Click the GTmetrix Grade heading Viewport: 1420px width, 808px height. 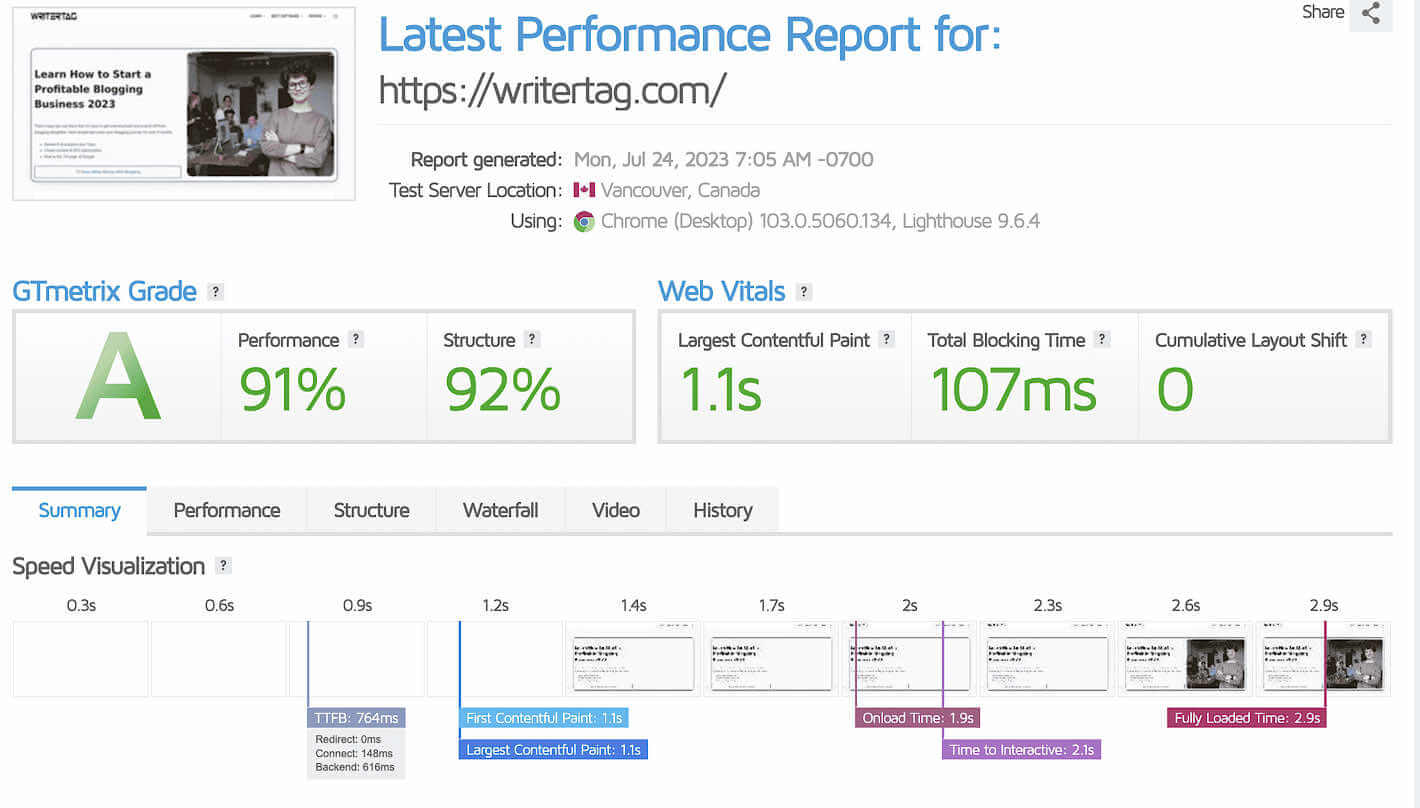click(x=104, y=292)
